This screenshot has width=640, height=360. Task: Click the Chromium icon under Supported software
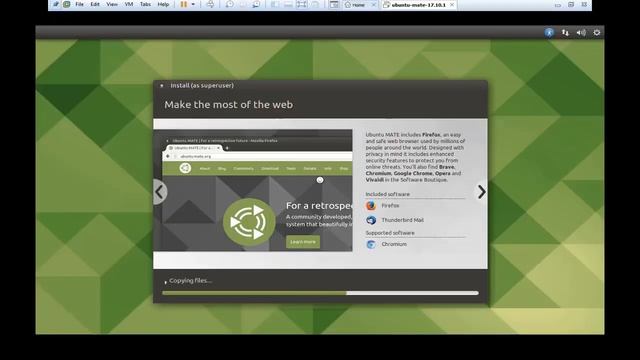371,244
